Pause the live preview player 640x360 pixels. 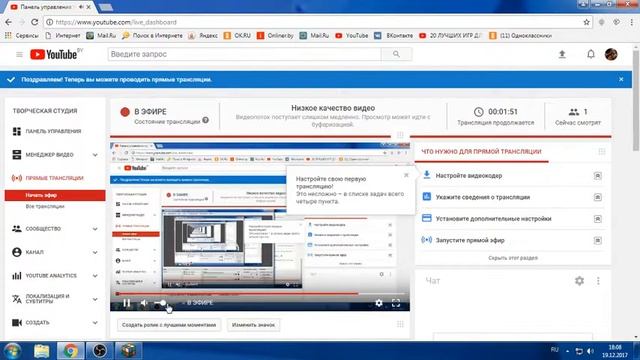tap(127, 303)
